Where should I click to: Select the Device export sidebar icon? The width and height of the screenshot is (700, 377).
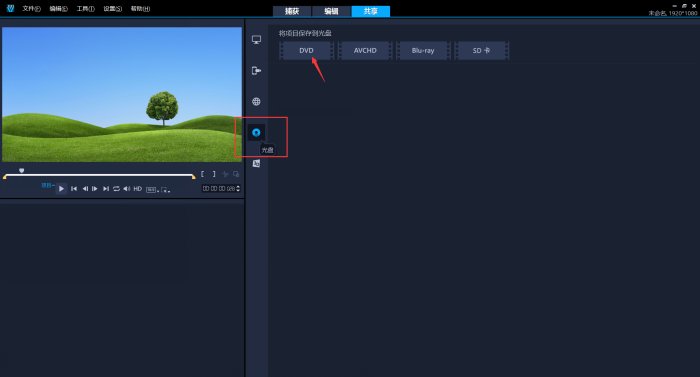[256, 71]
